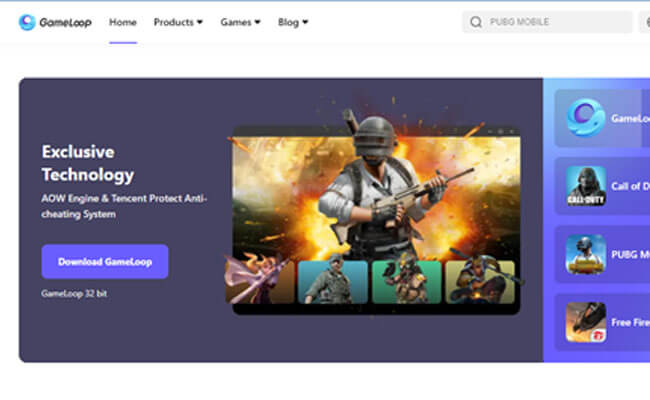The width and height of the screenshot is (650, 400).
Task: Expand the Games dropdown menu
Action: (x=240, y=22)
